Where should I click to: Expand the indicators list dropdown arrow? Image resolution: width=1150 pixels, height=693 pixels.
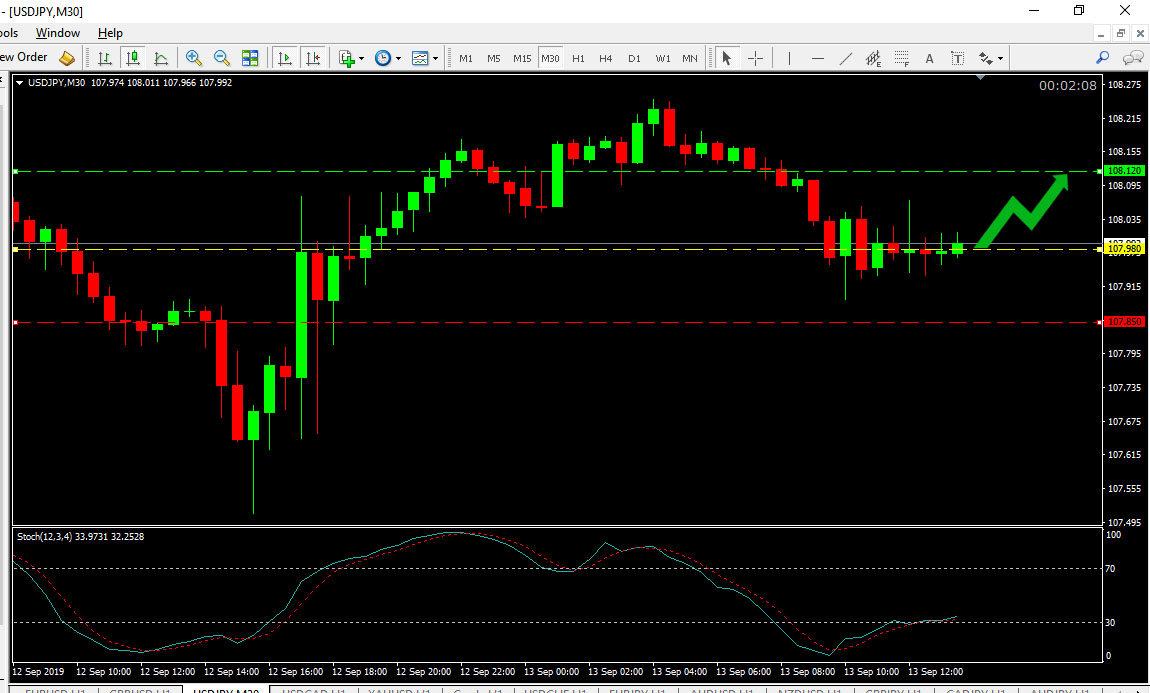pyautogui.click(x=362, y=59)
